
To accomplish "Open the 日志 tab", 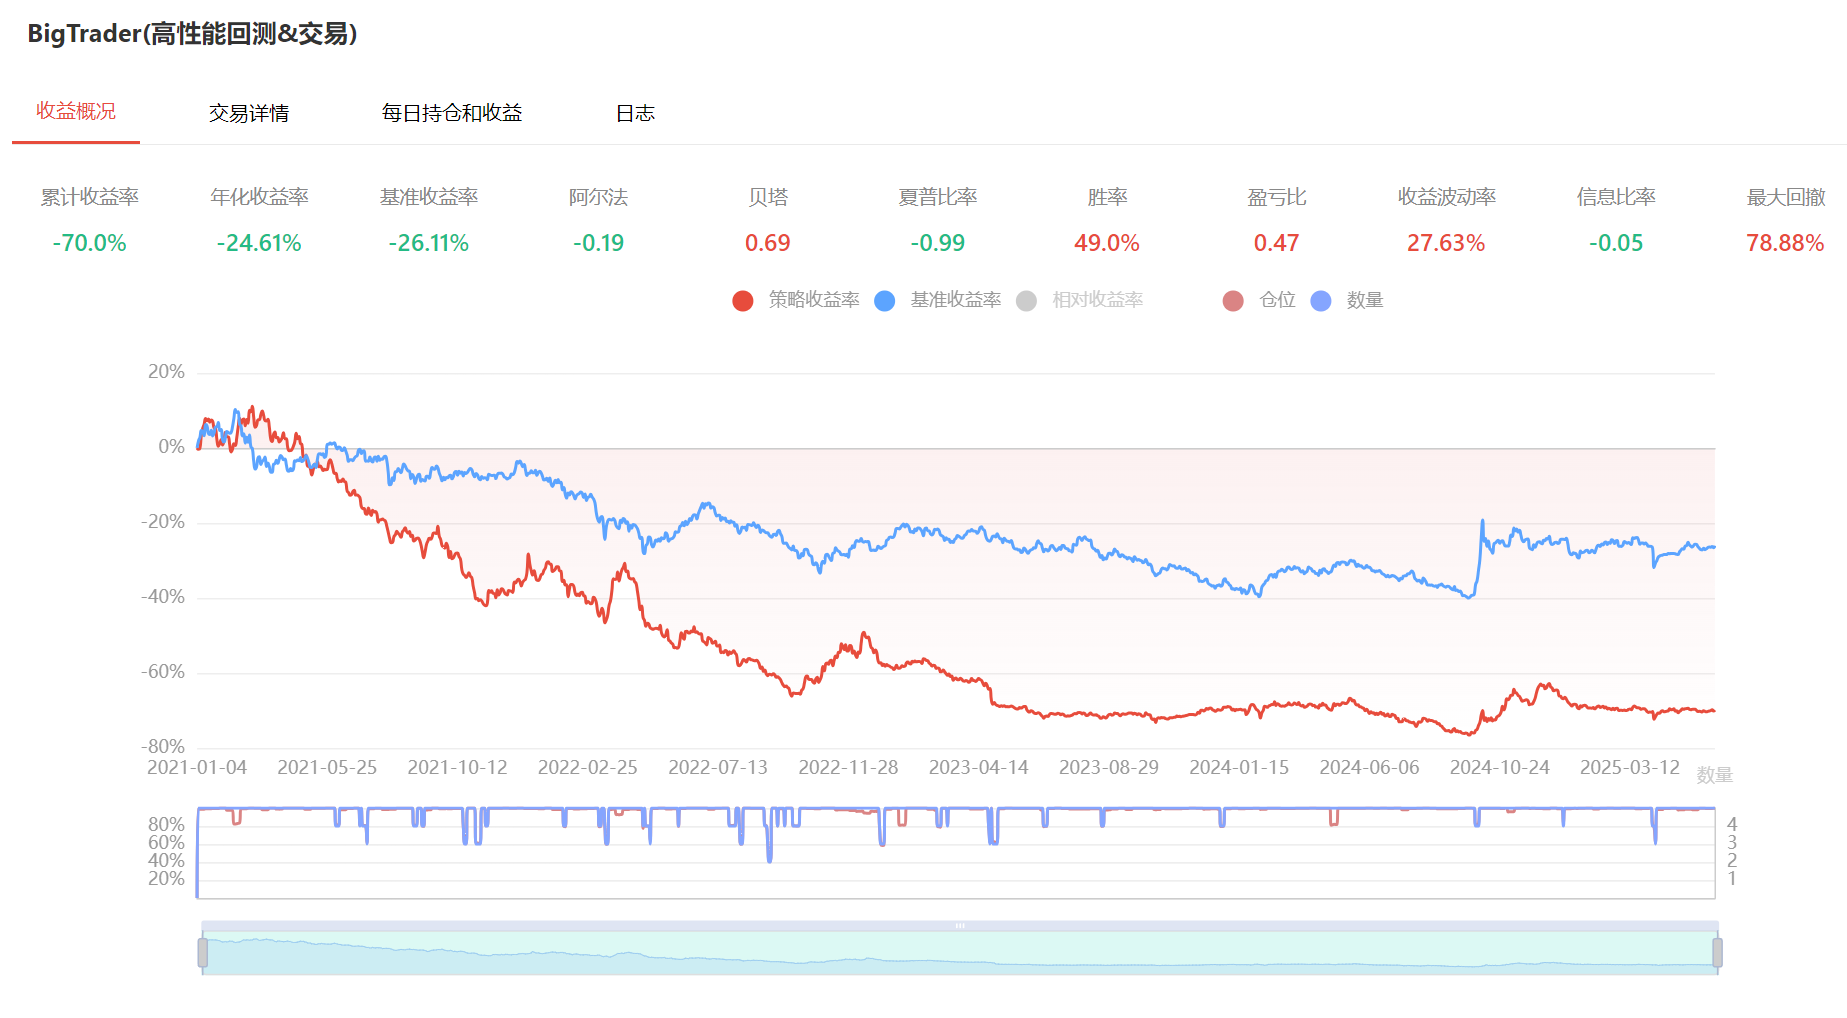I will pos(635,113).
